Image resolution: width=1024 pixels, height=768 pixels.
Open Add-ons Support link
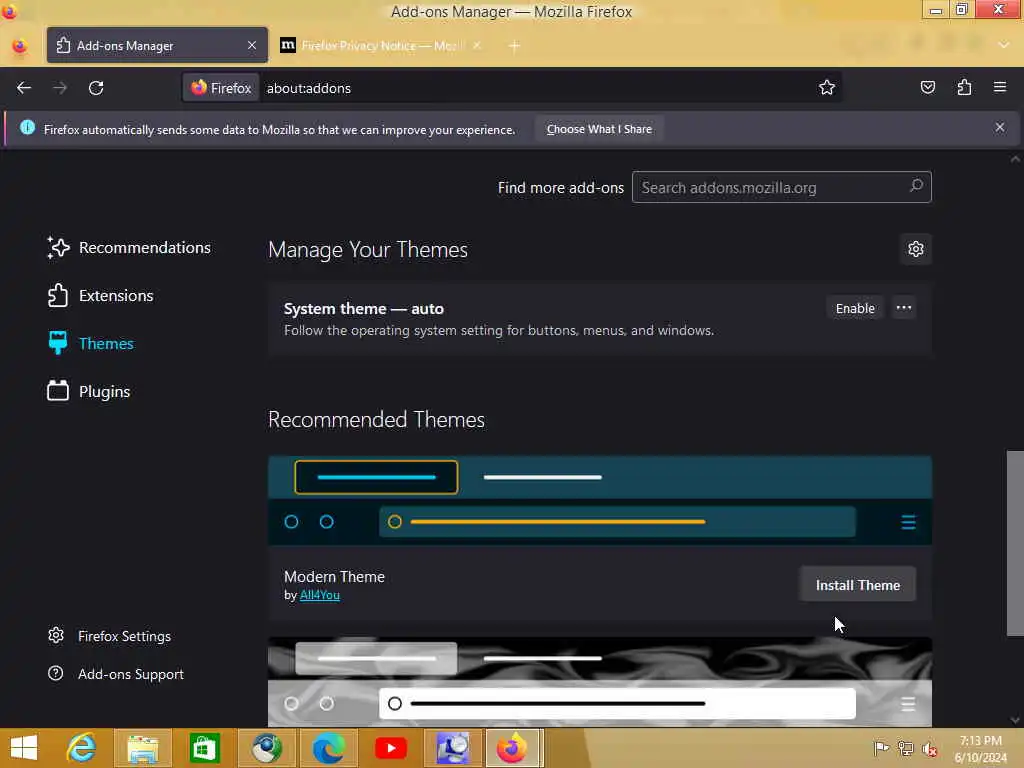pos(116,674)
